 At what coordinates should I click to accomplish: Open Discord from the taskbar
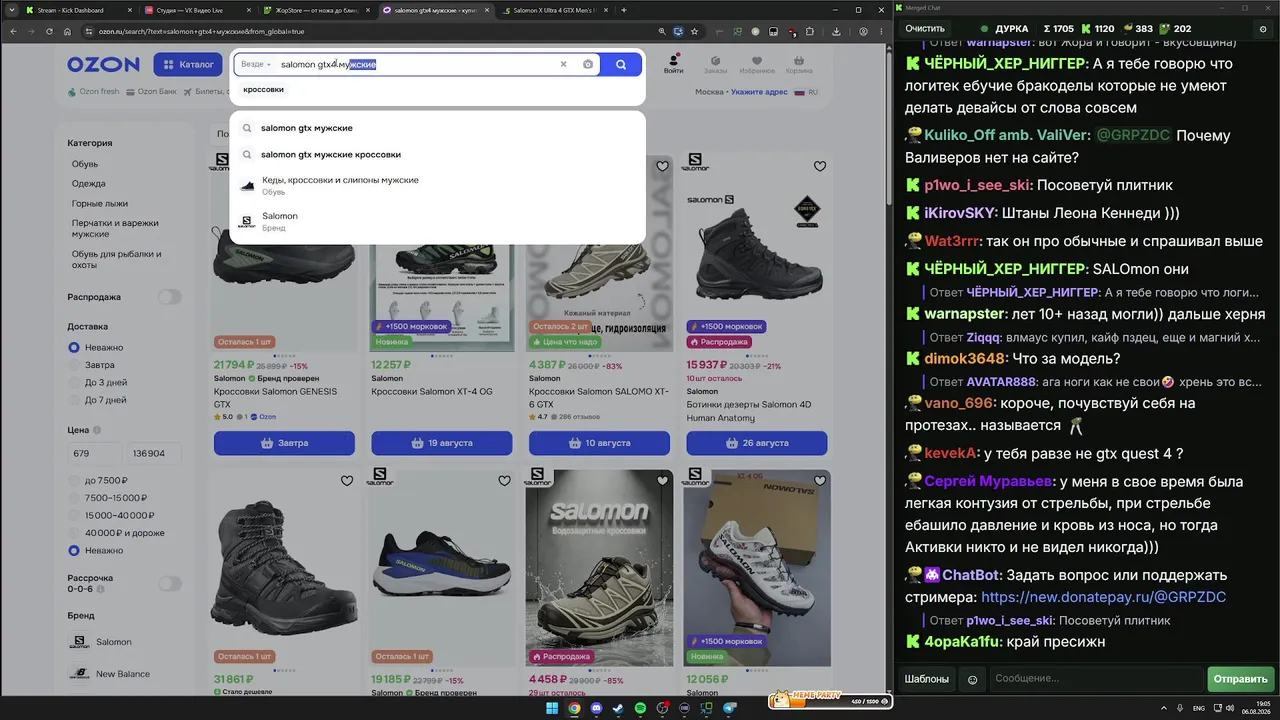tap(597, 709)
